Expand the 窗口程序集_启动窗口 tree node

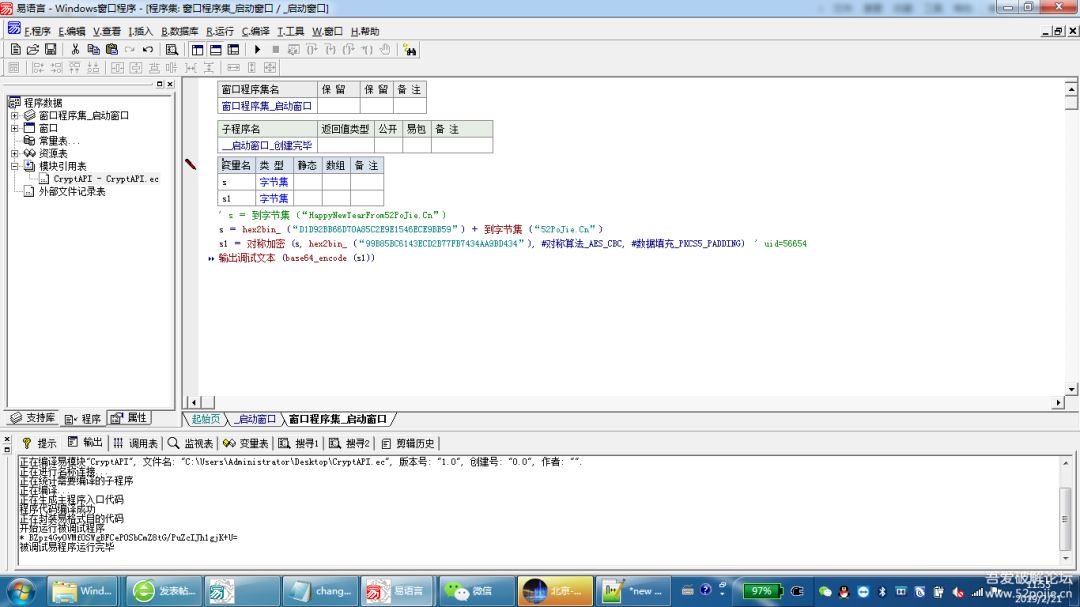pos(15,115)
